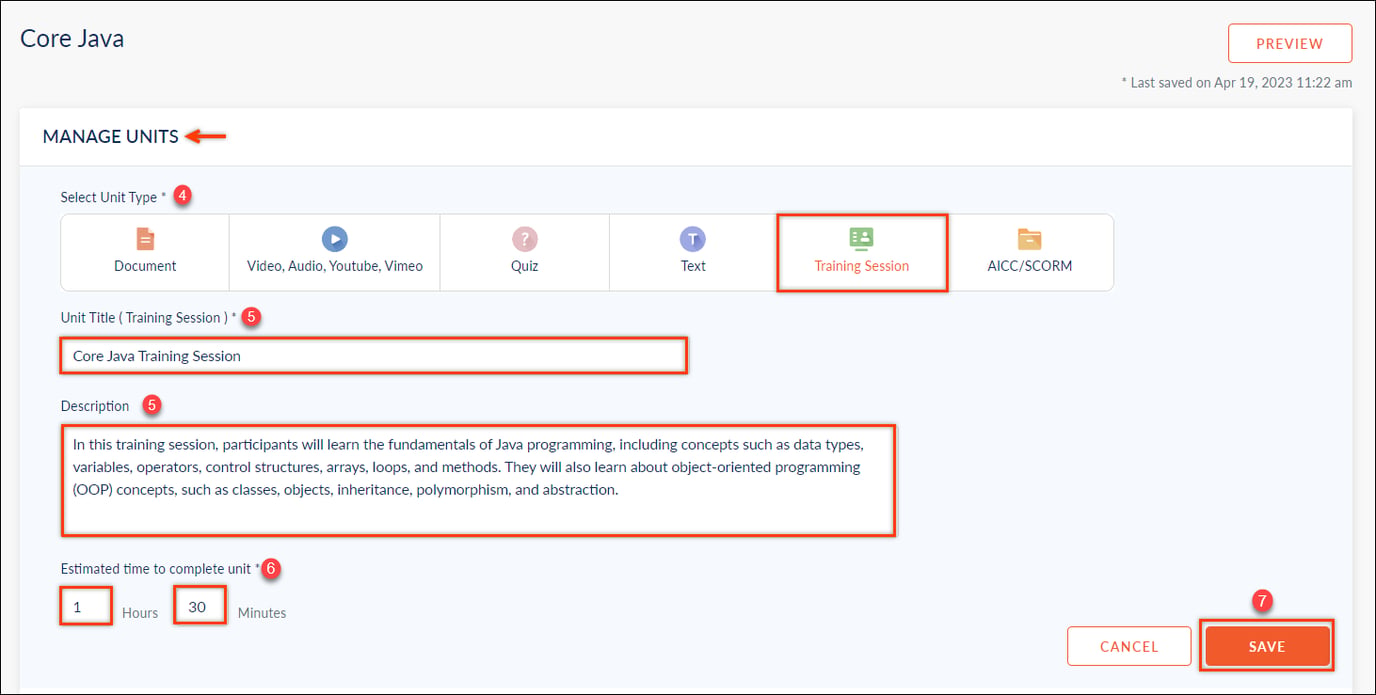This screenshot has height=695, width=1376.
Task: Click the AICC/SCORM label
Action: click(x=1030, y=266)
